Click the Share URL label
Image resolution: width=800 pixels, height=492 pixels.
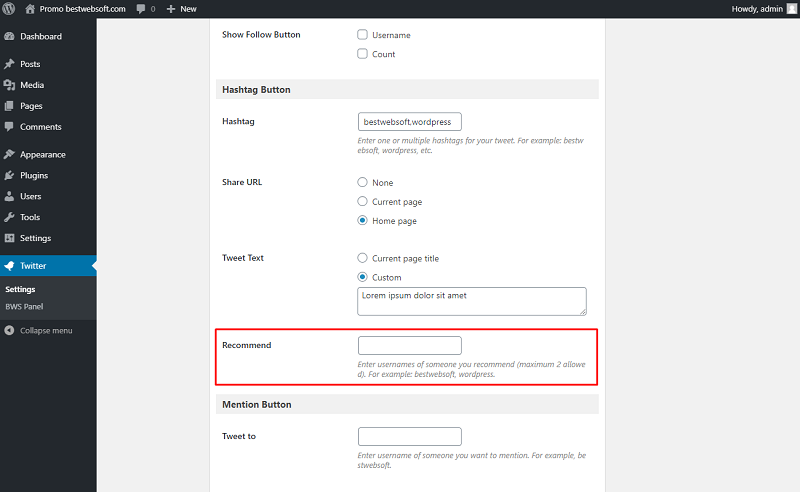point(242,182)
